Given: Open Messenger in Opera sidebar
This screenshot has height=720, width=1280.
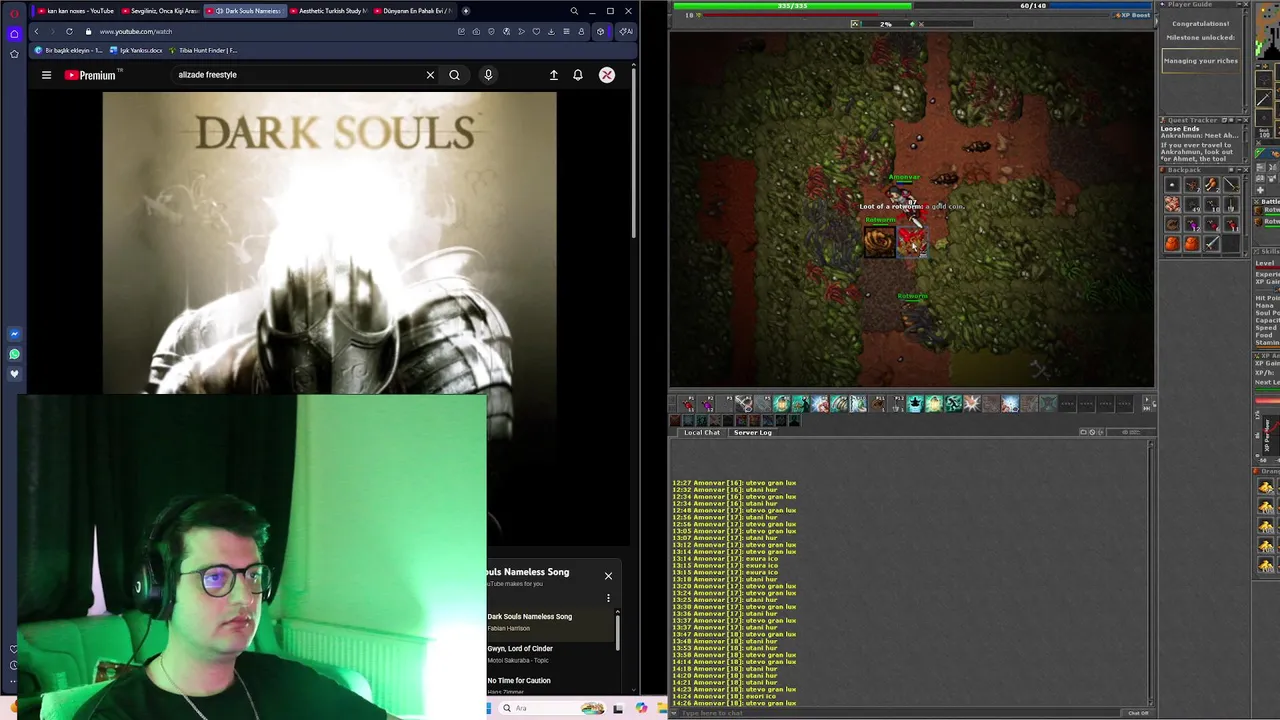Looking at the screenshot, I should (14, 334).
